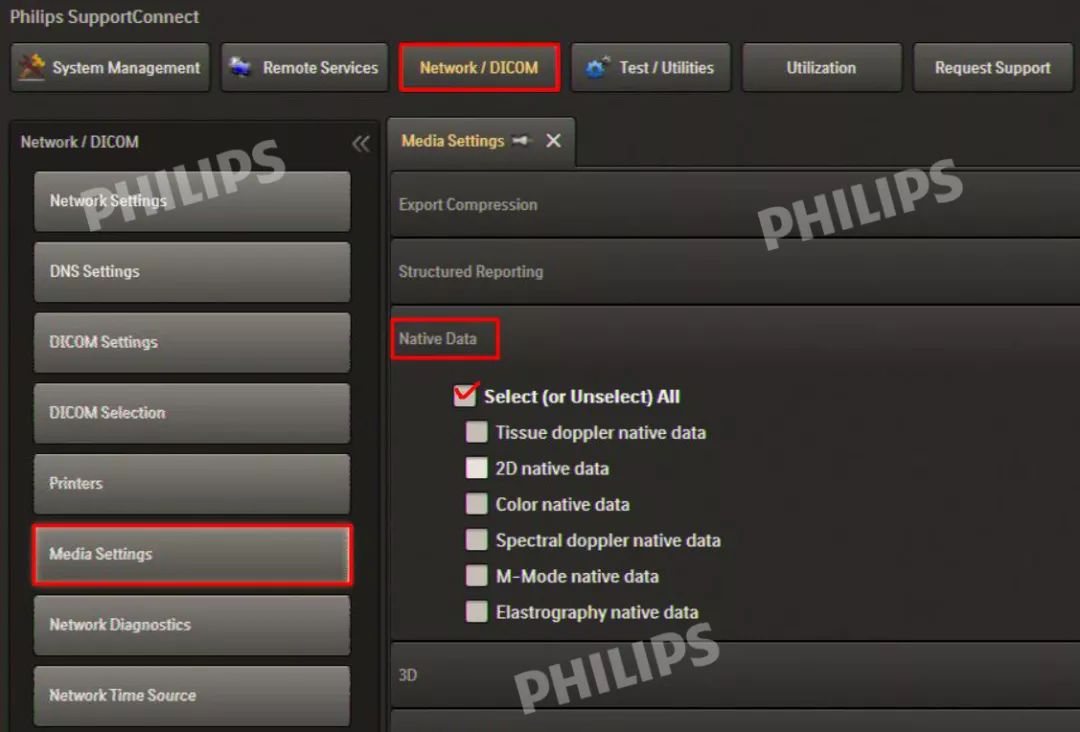1080x732 pixels.
Task: Click the System Management tools icon
Action: (31, 67)
